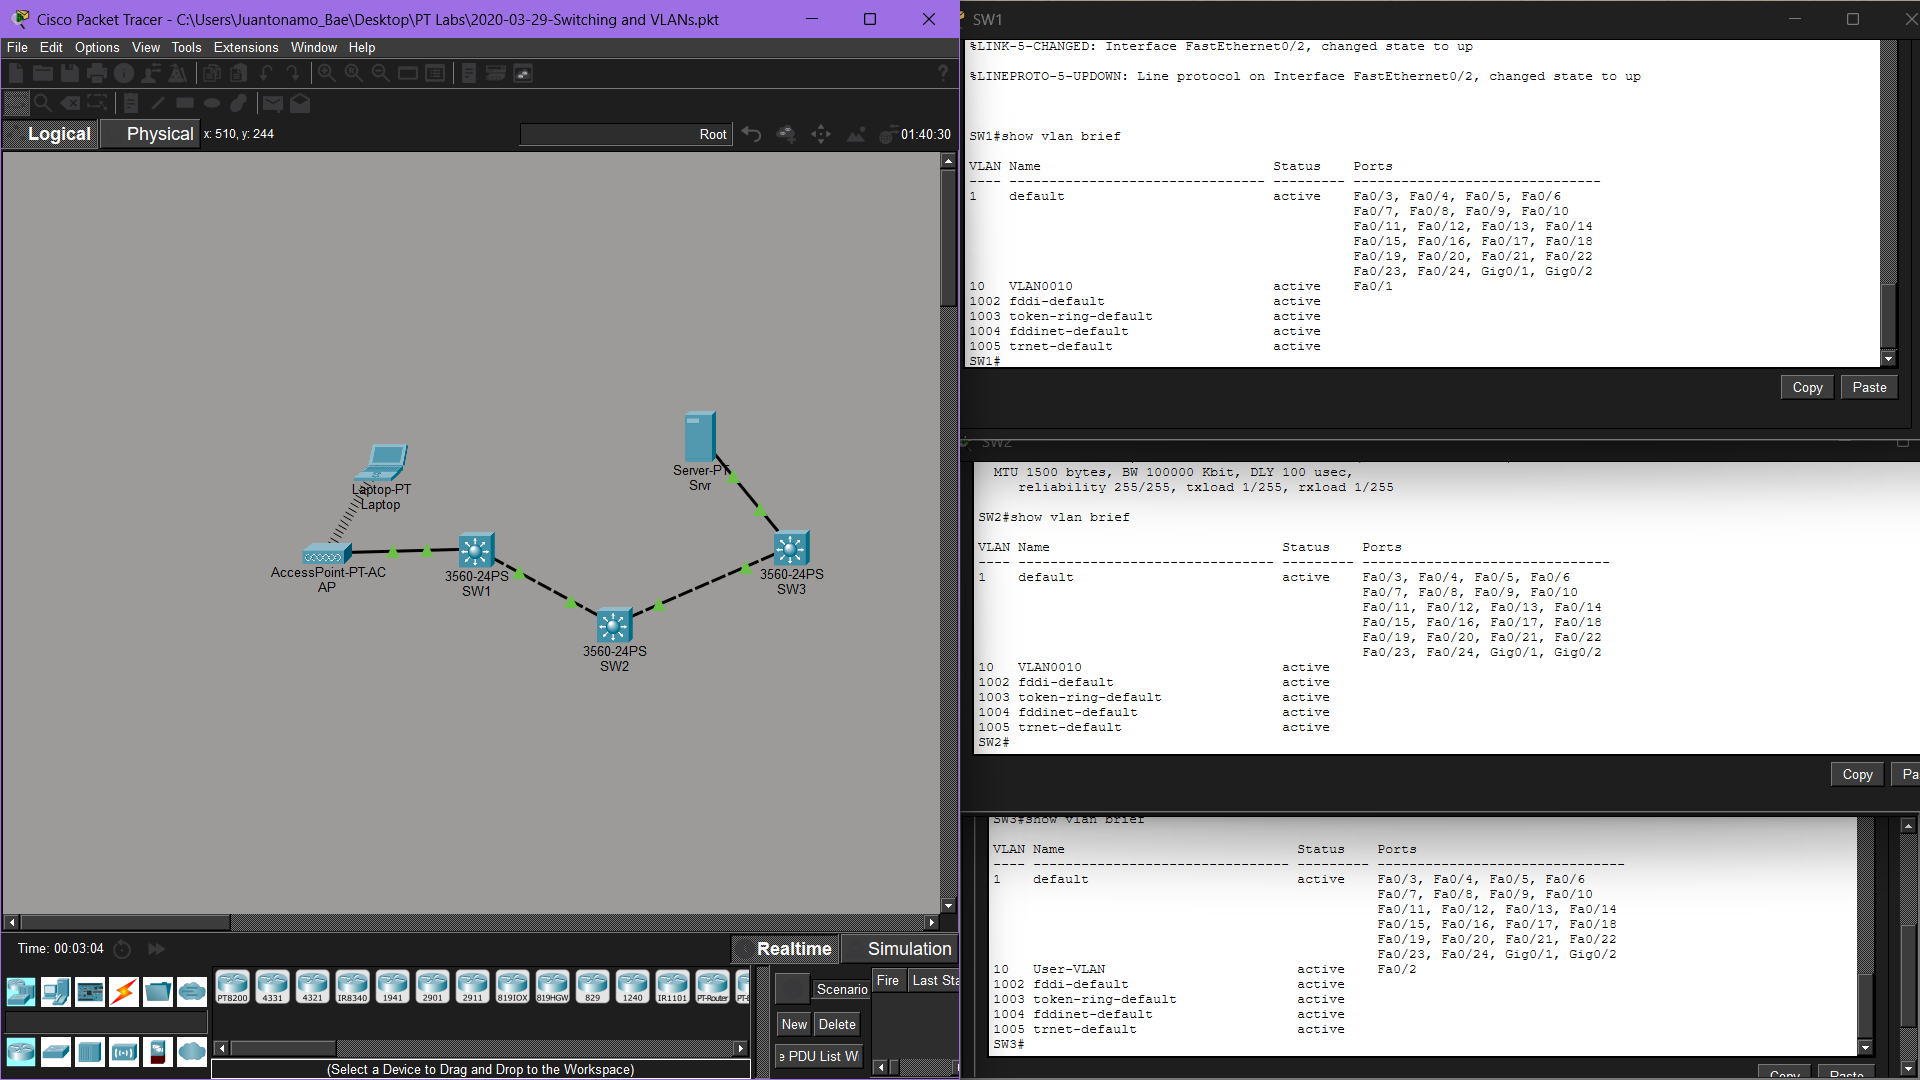Click the device list horizontal scrollbar thumb

point(283,1048)
